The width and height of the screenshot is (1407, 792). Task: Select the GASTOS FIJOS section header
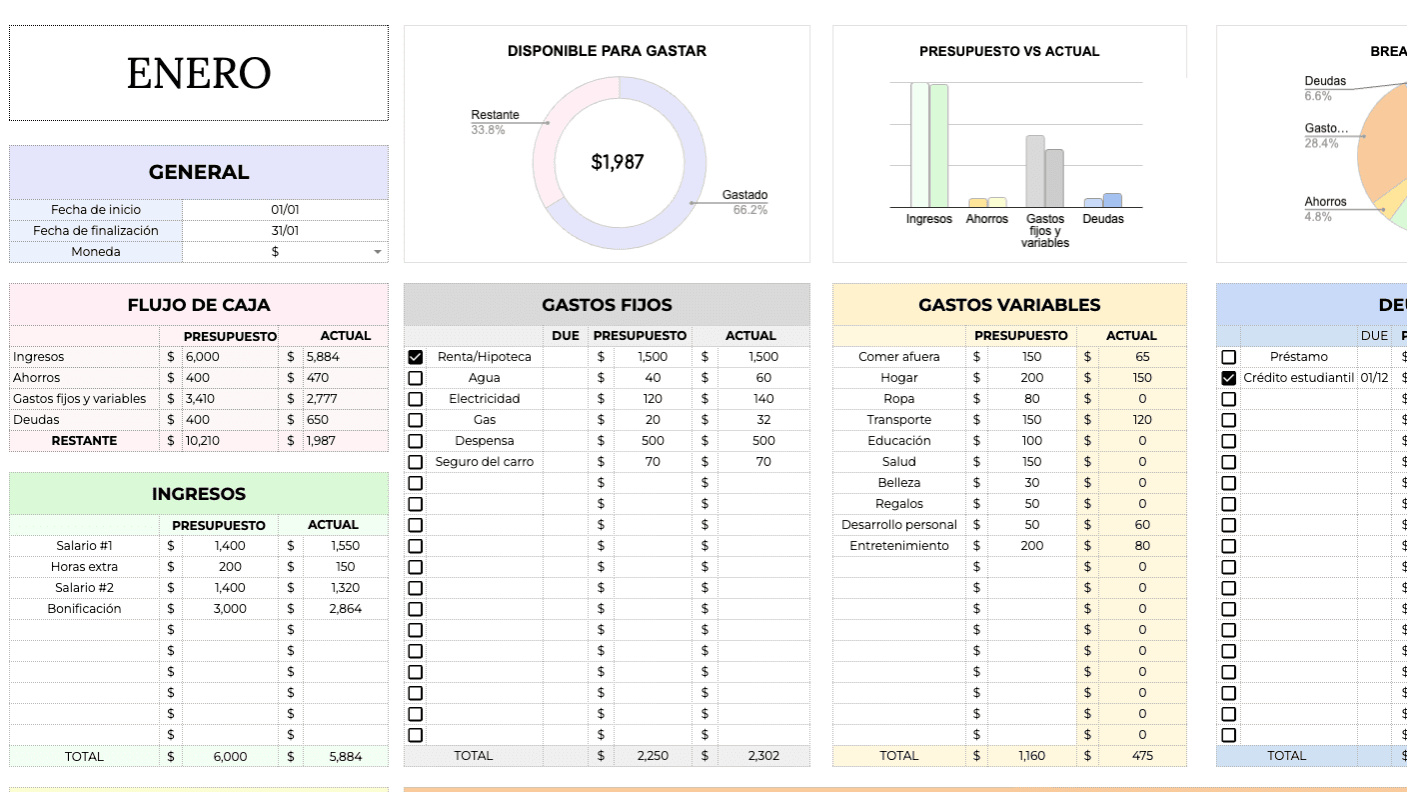[x=607, y=305]
